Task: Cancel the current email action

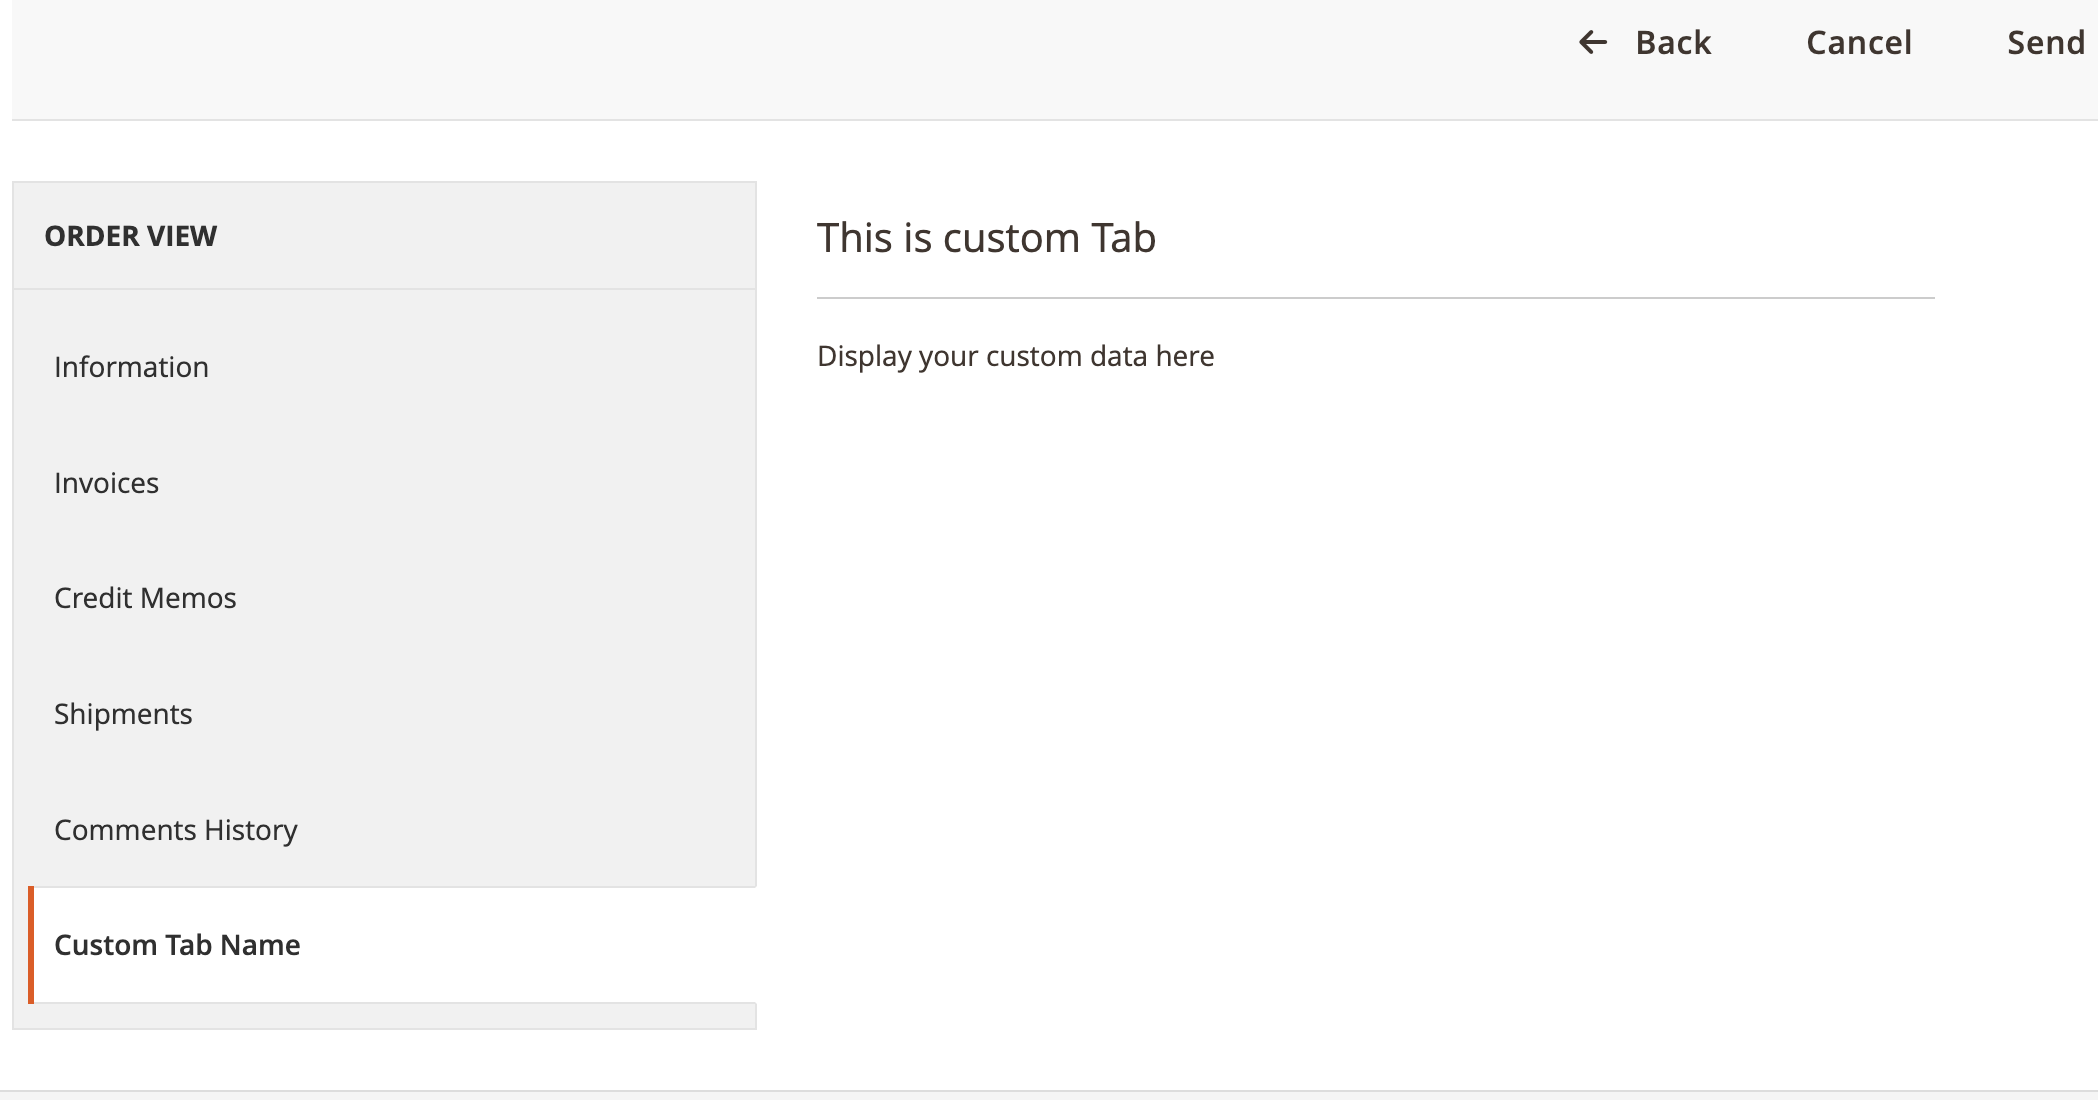Action: (1857, 42)
